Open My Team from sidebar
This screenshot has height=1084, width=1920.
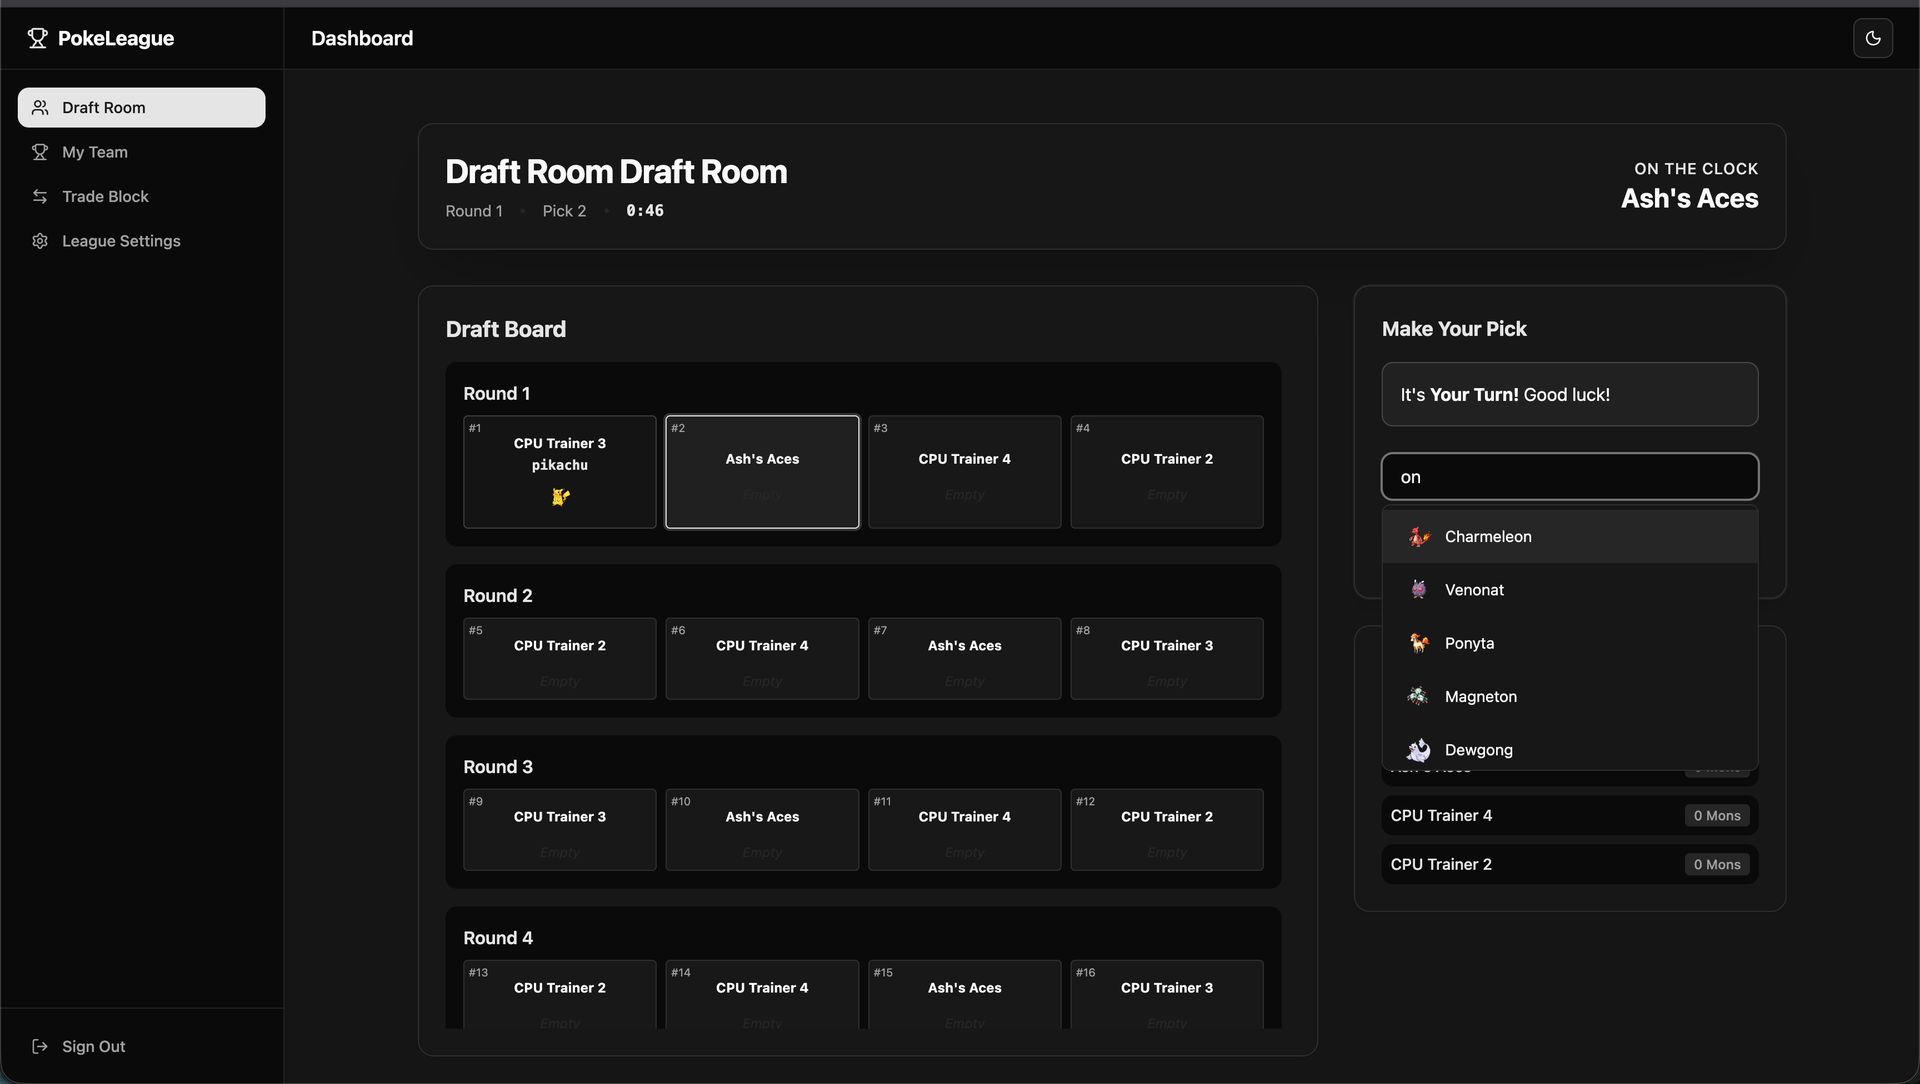(95, 152)
